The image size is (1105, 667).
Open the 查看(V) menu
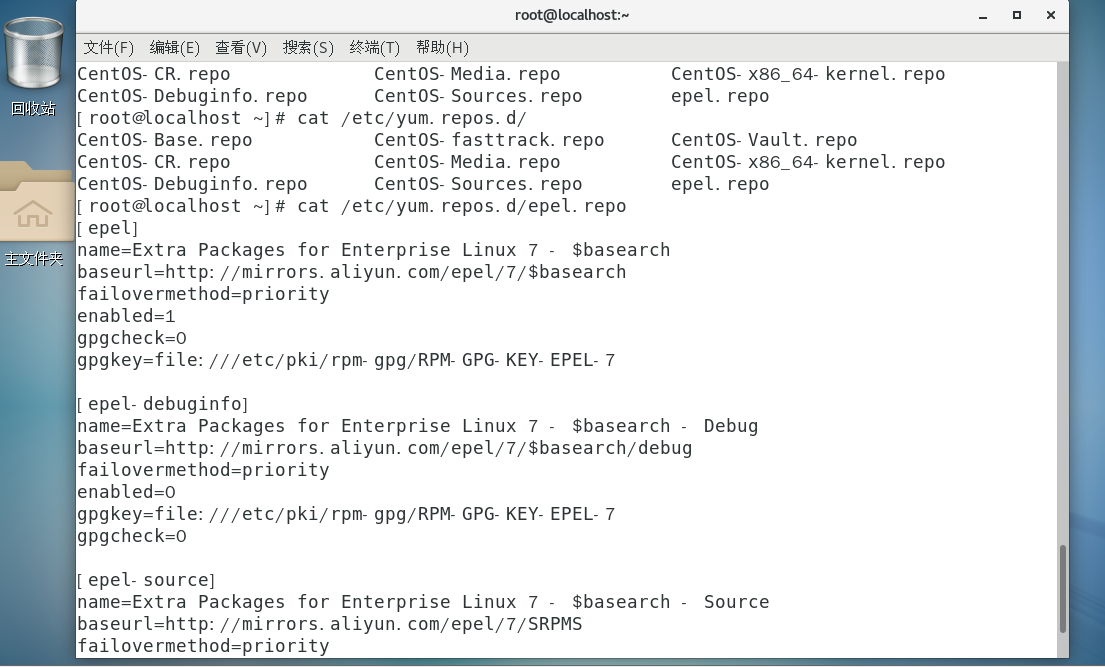[241, 48]
